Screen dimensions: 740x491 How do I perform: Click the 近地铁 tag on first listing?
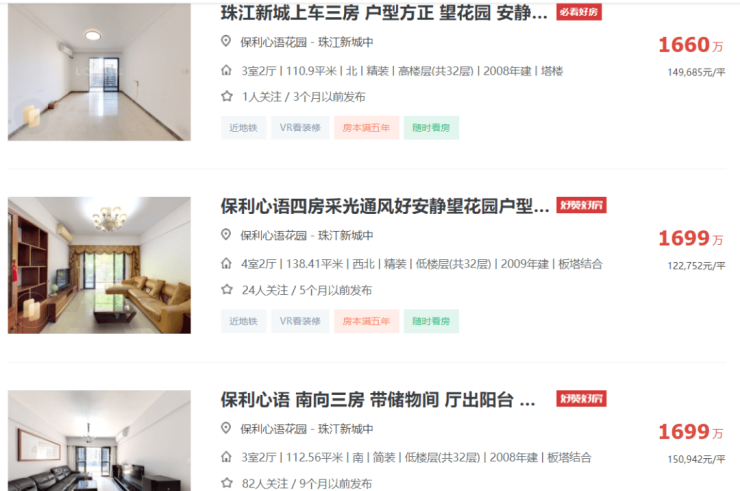coord(244,127)
